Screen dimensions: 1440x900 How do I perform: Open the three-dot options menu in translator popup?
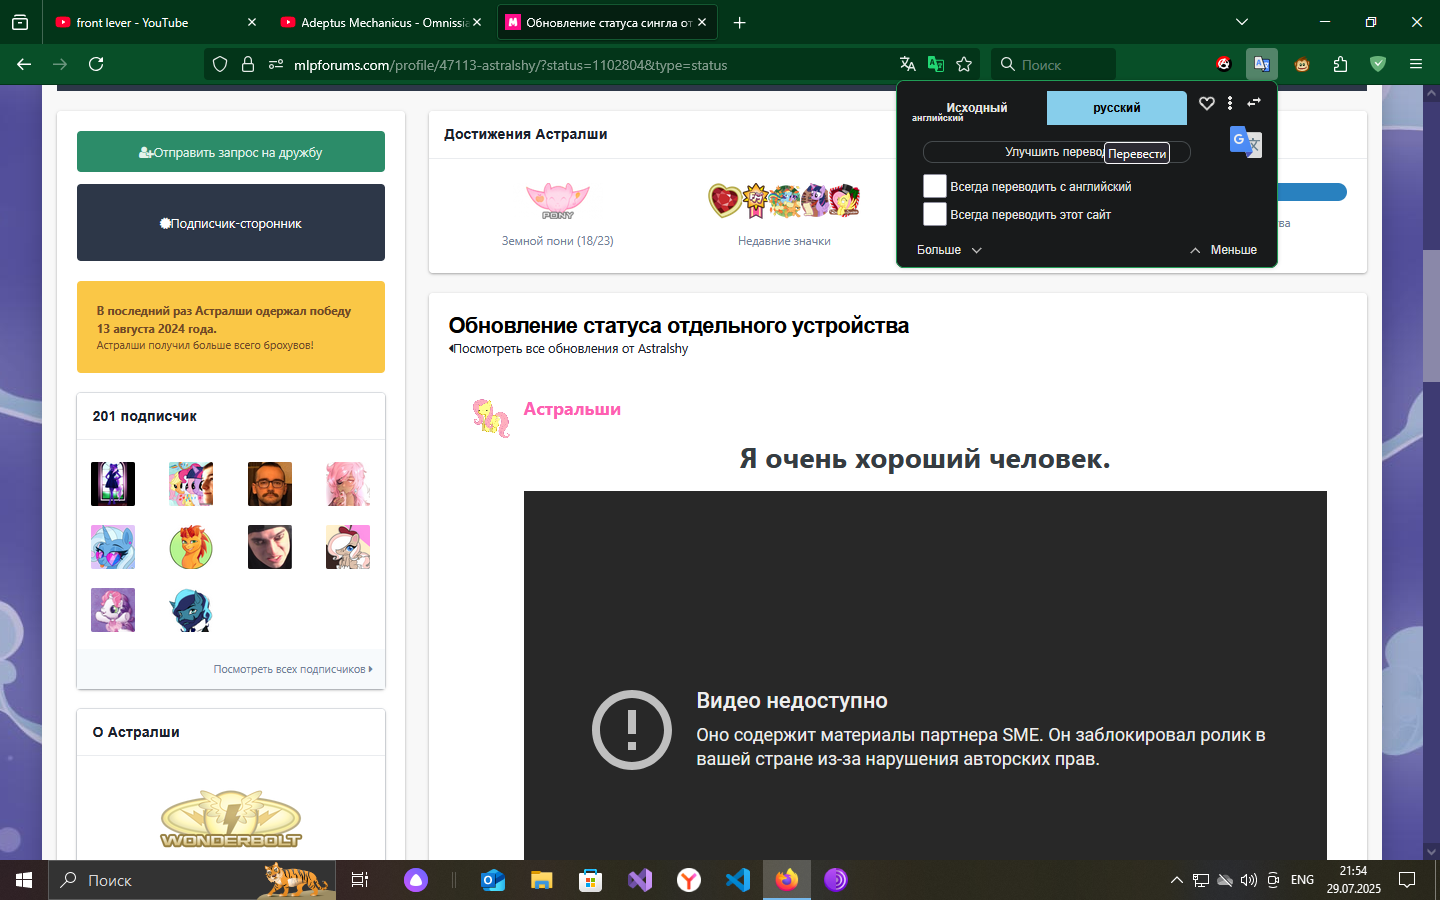click(1230, 103)
